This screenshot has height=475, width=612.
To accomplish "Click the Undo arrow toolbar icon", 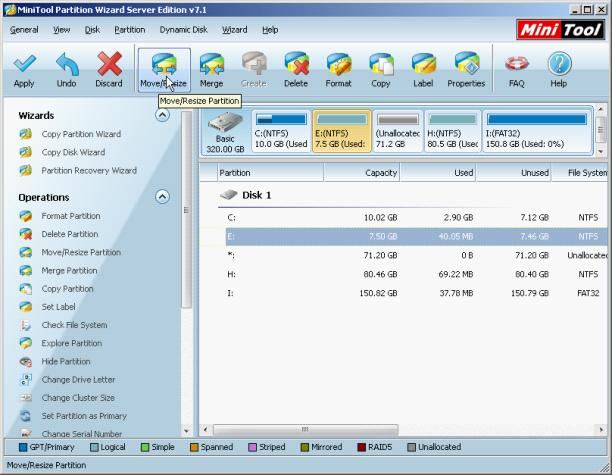I will click(67, 64).
